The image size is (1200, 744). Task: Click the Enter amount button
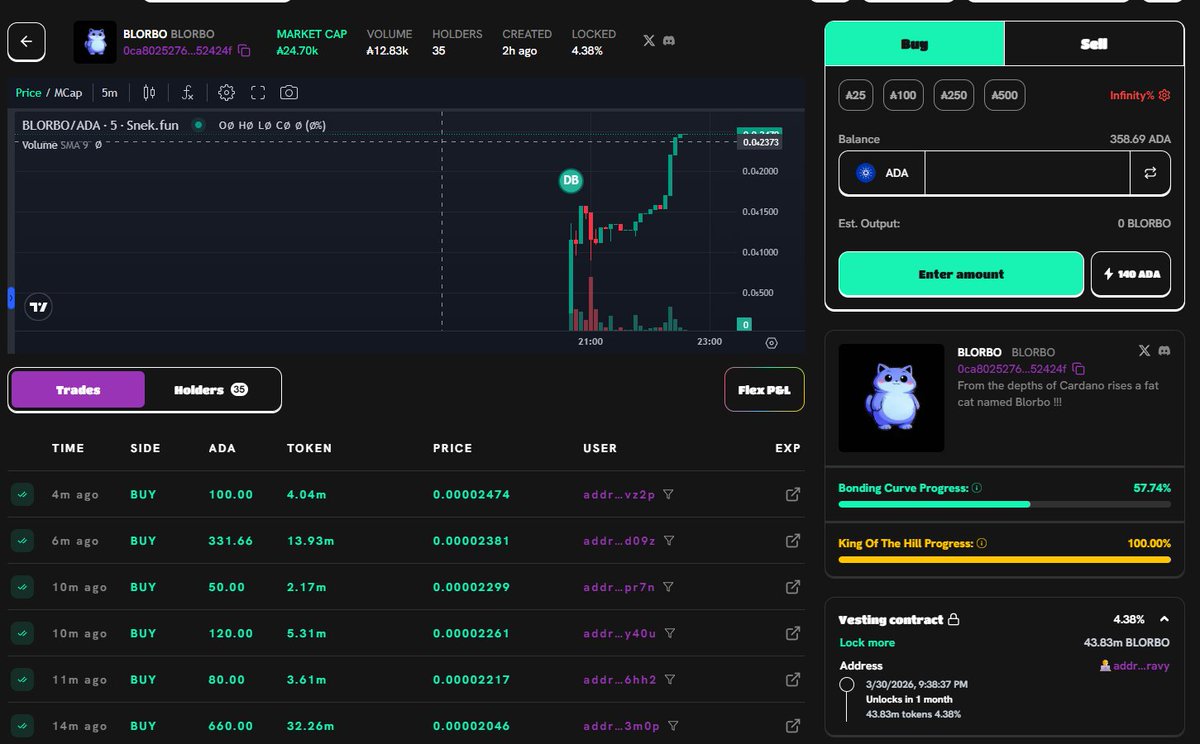click(961, 274)
